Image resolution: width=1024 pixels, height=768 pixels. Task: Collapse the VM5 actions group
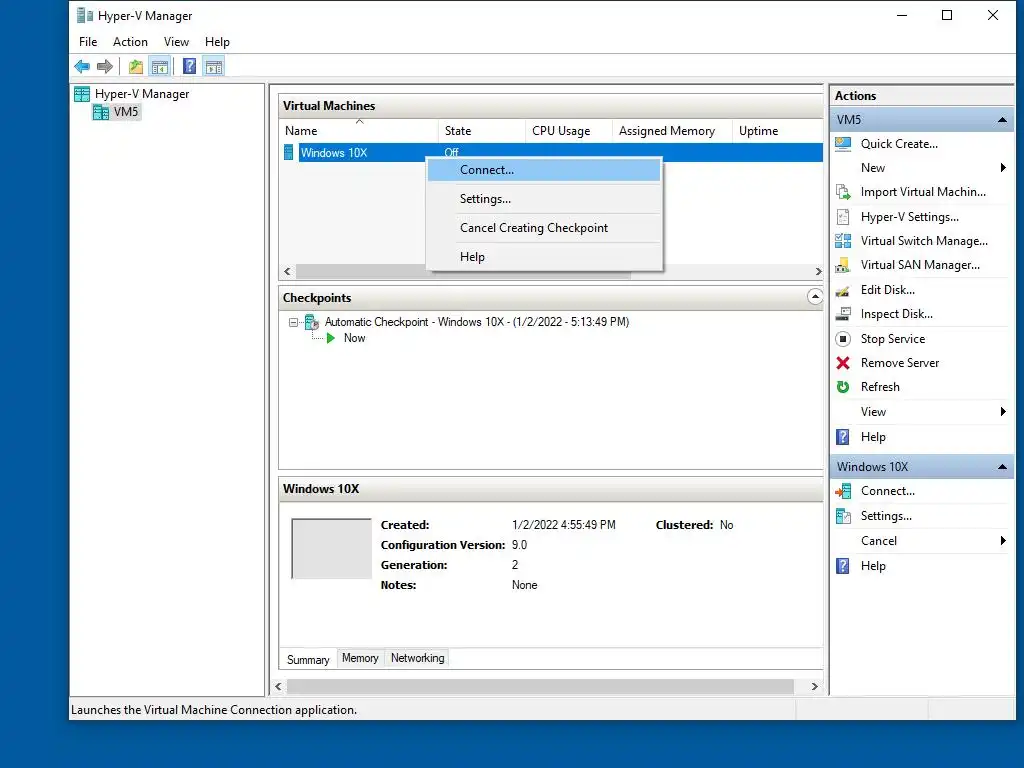coord(1002,120)
